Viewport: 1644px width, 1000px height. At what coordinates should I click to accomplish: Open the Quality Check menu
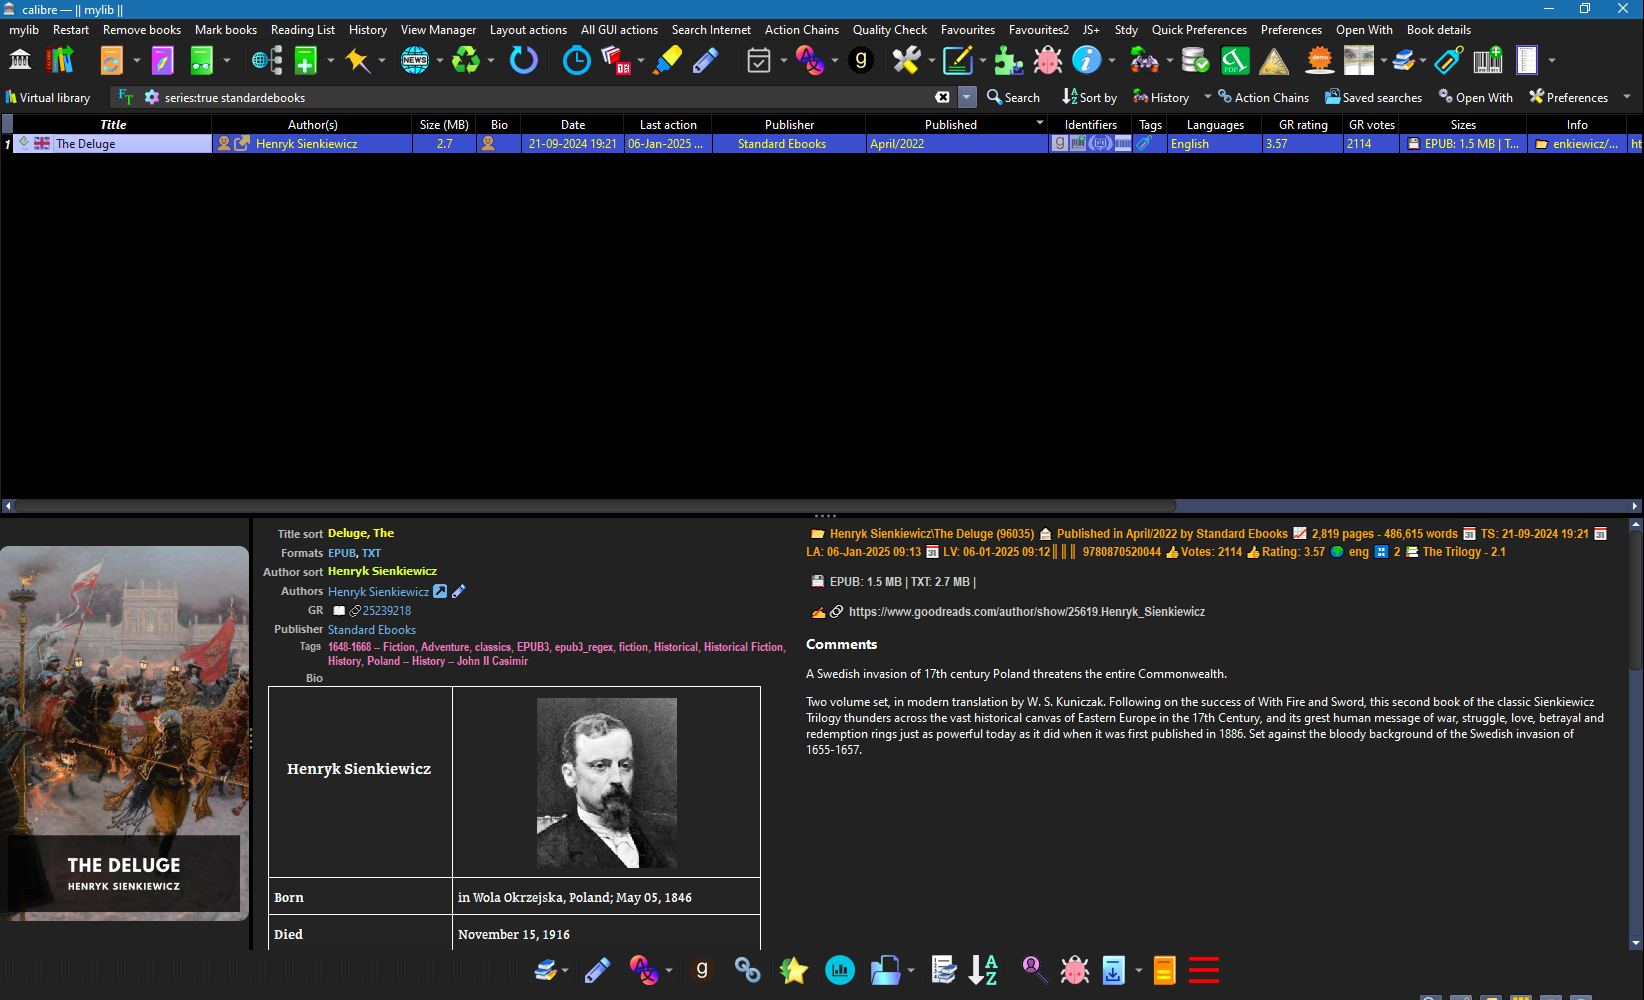pyautogui.click(x=890, y=30)
